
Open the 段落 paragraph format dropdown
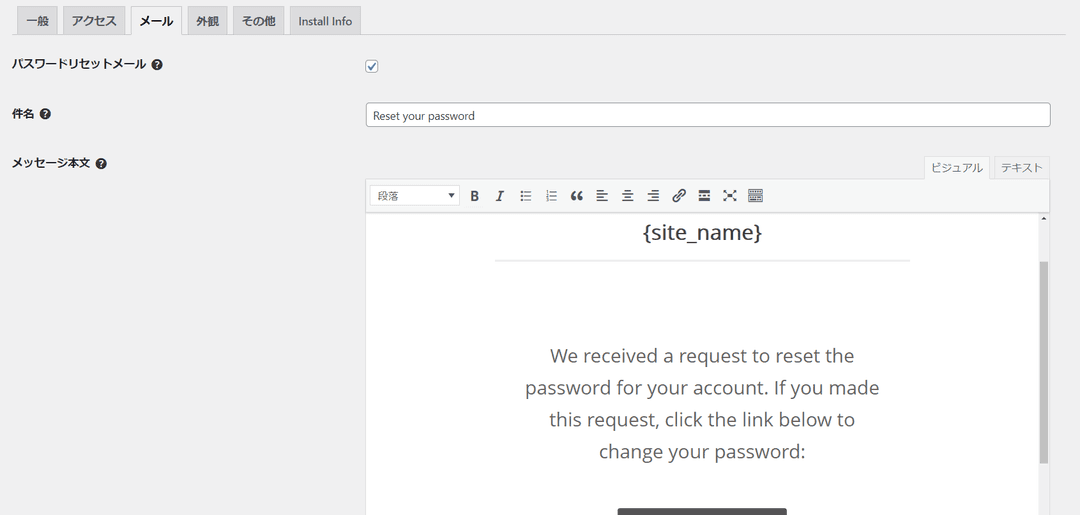pyautogui.click(x=415, y=196)
